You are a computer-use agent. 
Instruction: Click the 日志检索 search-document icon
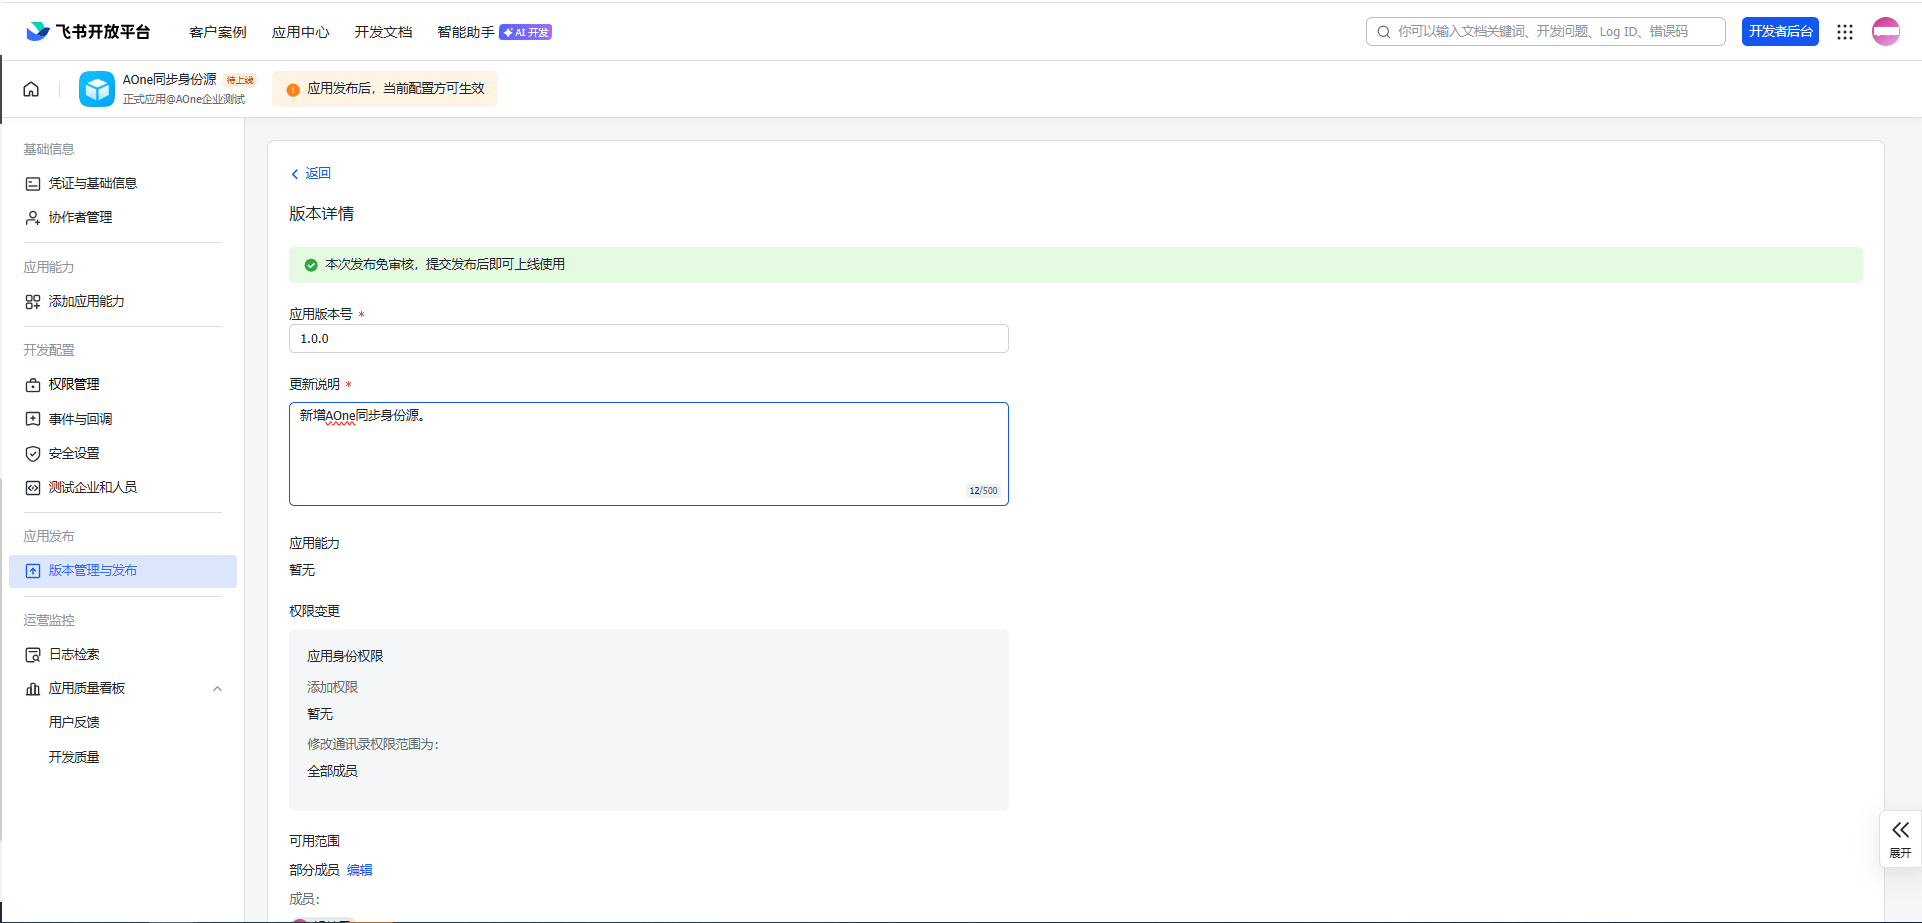tap(33, 655)
